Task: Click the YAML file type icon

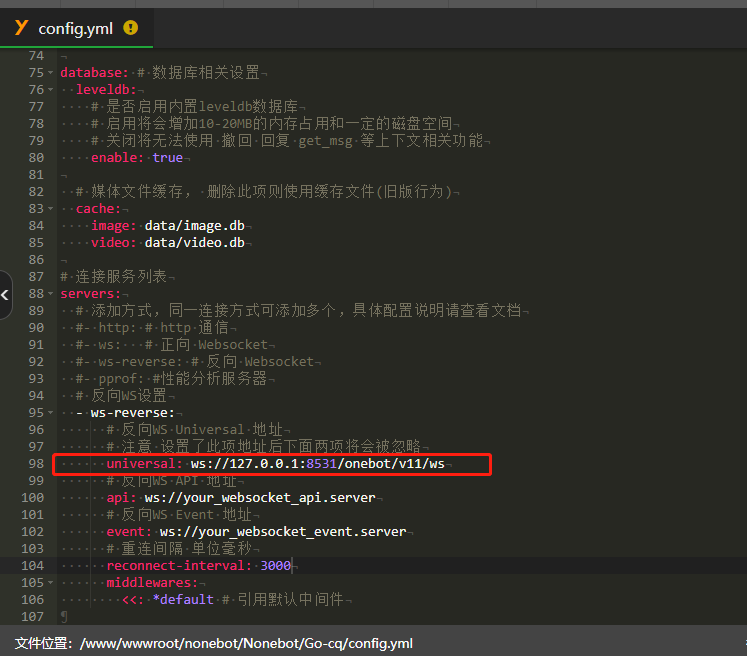Action: [x=21, y=28]
